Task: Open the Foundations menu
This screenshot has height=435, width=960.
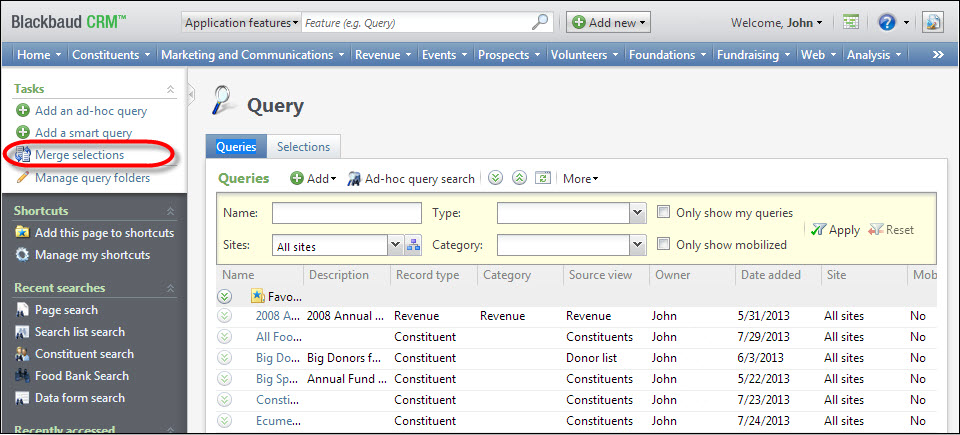Action: [669, 55]
